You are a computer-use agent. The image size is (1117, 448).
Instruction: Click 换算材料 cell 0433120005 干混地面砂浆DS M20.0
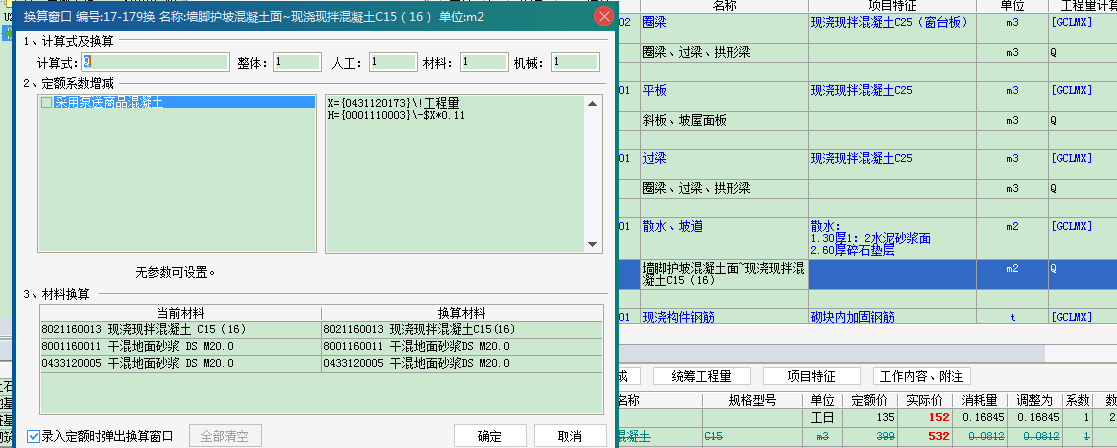pos(462,363)
